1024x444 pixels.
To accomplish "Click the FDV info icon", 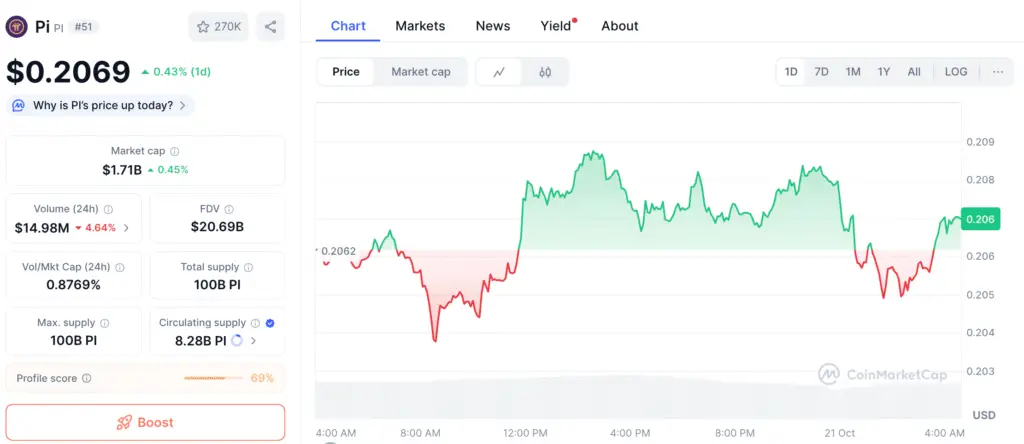I will 229,209.
